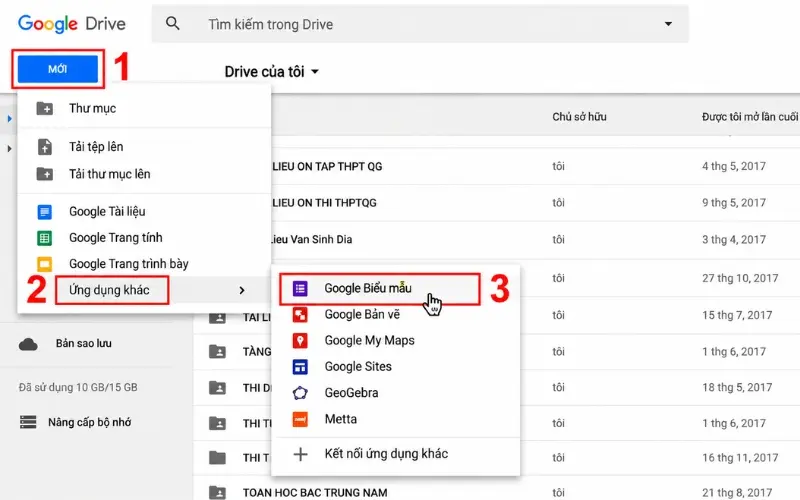
Task: Choose Google Tài liệu from the menu
Action: coord(144,212)
